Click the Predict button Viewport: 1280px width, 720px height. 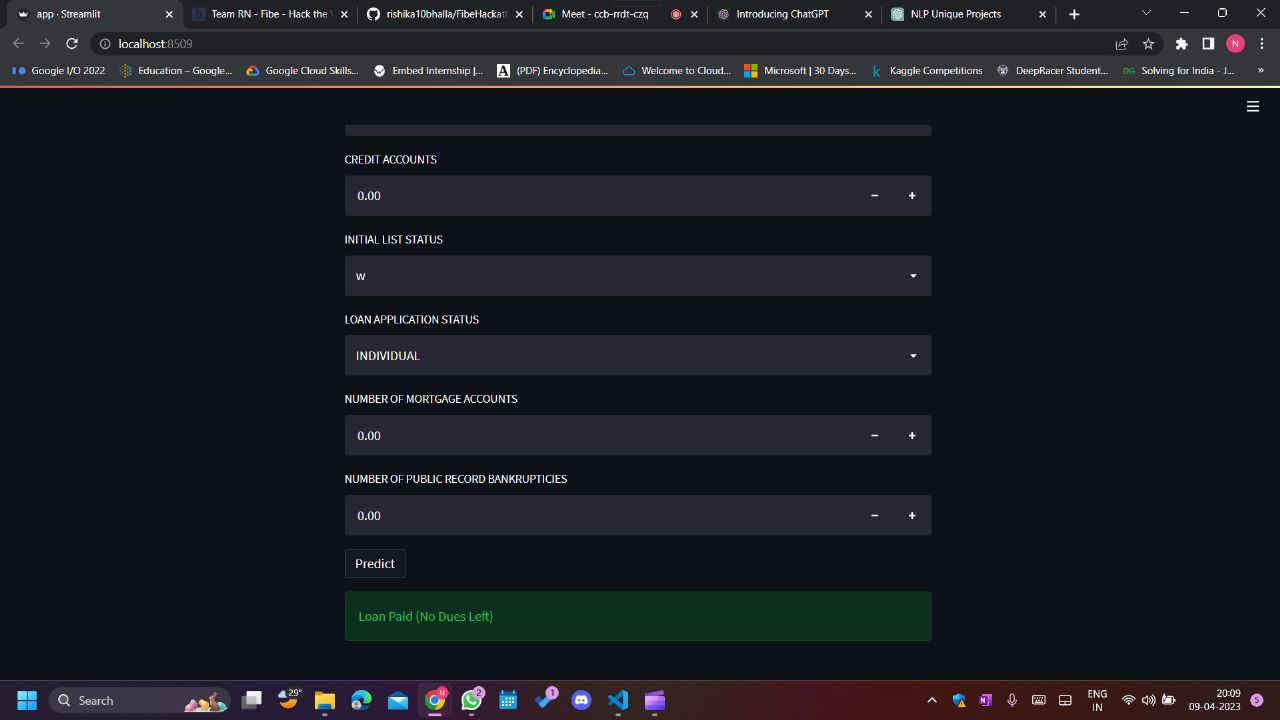pyautogui.click(x=375, y=564)
